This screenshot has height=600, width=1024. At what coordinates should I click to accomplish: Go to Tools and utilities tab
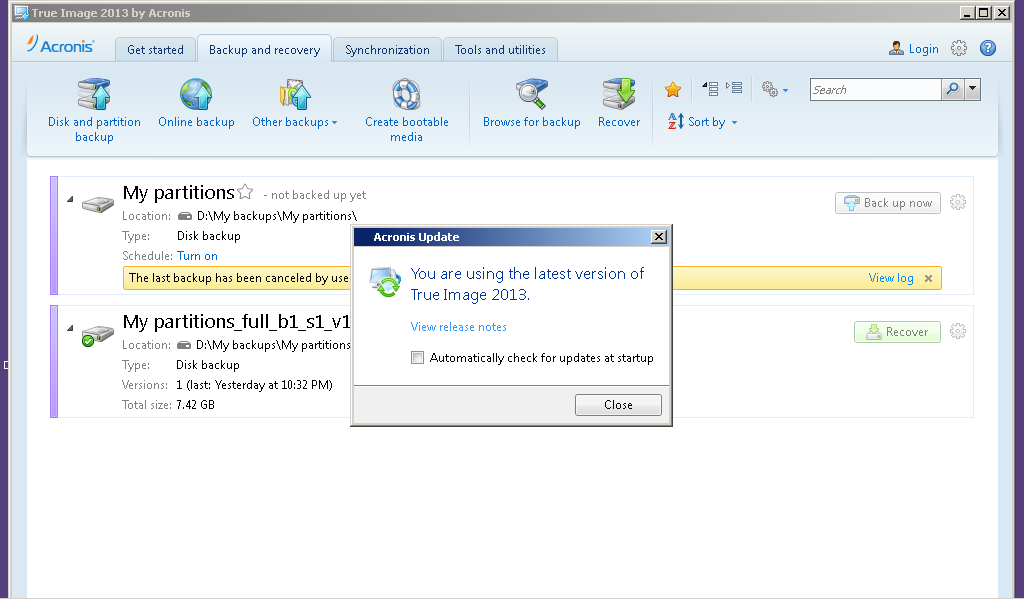[500, 50]
